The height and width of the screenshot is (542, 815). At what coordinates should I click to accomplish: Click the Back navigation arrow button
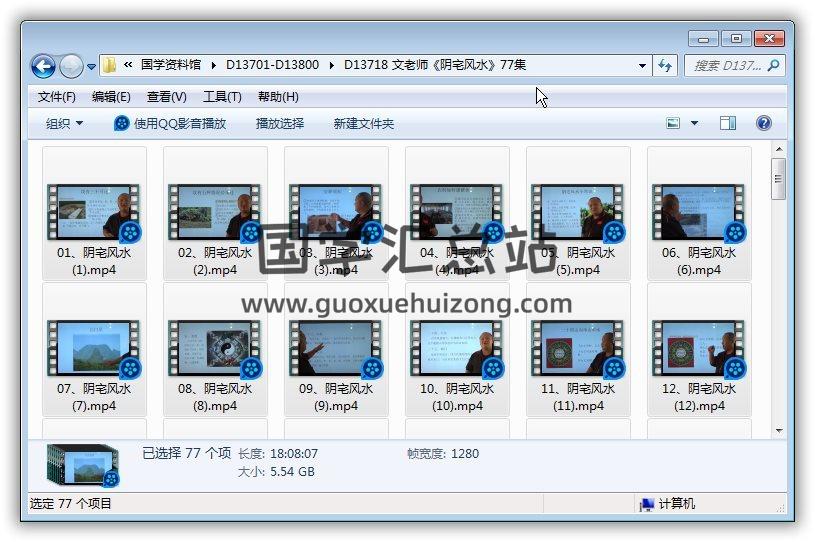[43, 67]
